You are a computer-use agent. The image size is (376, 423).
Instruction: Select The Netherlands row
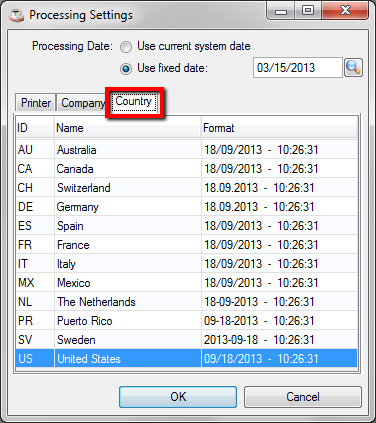pos(186,302)
